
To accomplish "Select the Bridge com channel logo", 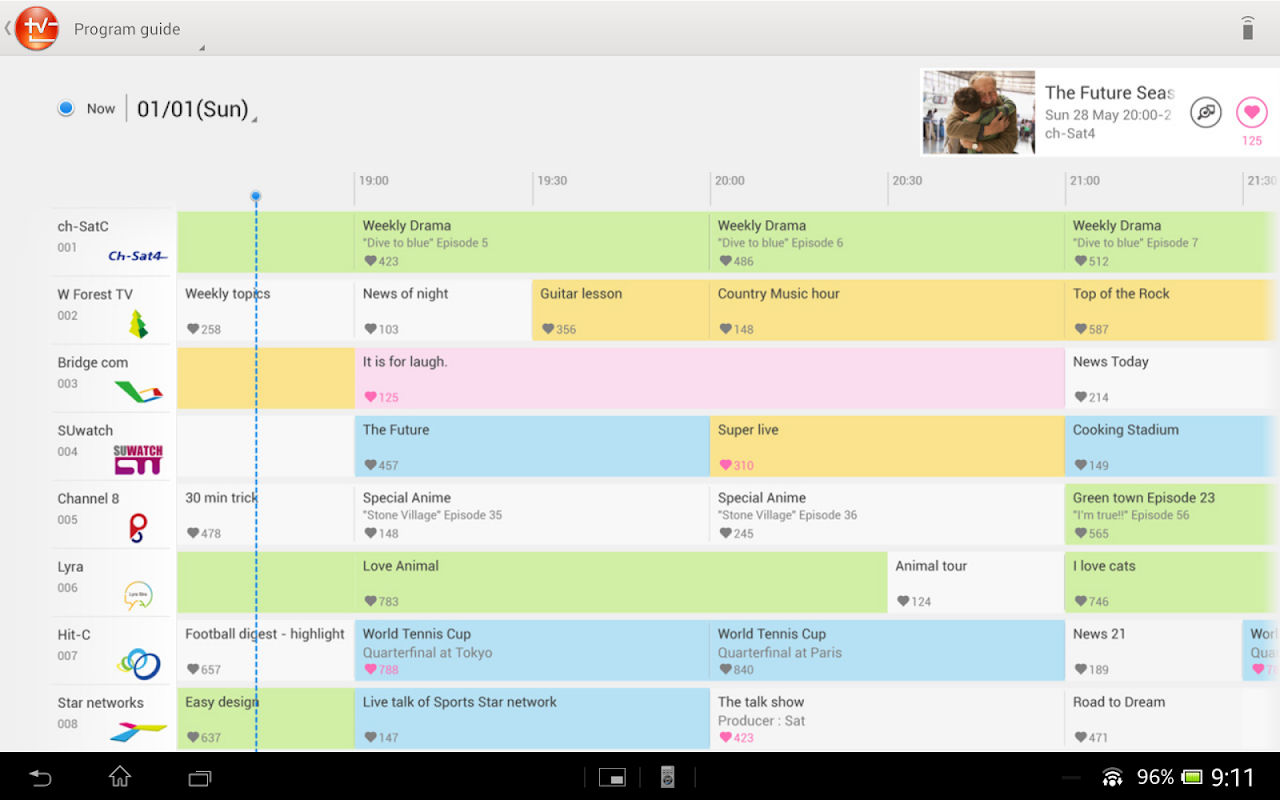I will (x=139, y=393).
